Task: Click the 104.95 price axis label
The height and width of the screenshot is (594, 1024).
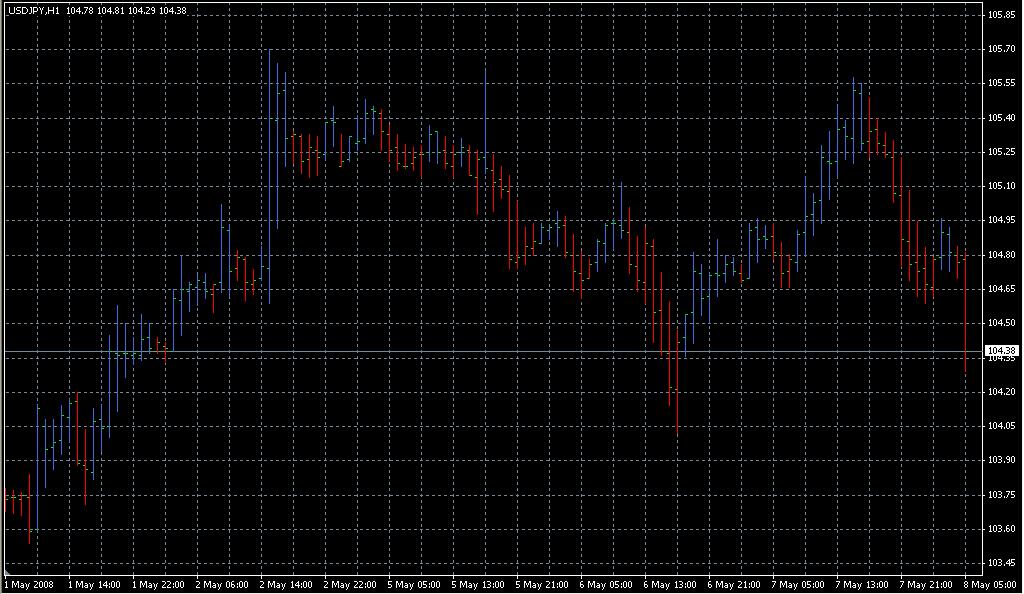Action: [1001, 220]
